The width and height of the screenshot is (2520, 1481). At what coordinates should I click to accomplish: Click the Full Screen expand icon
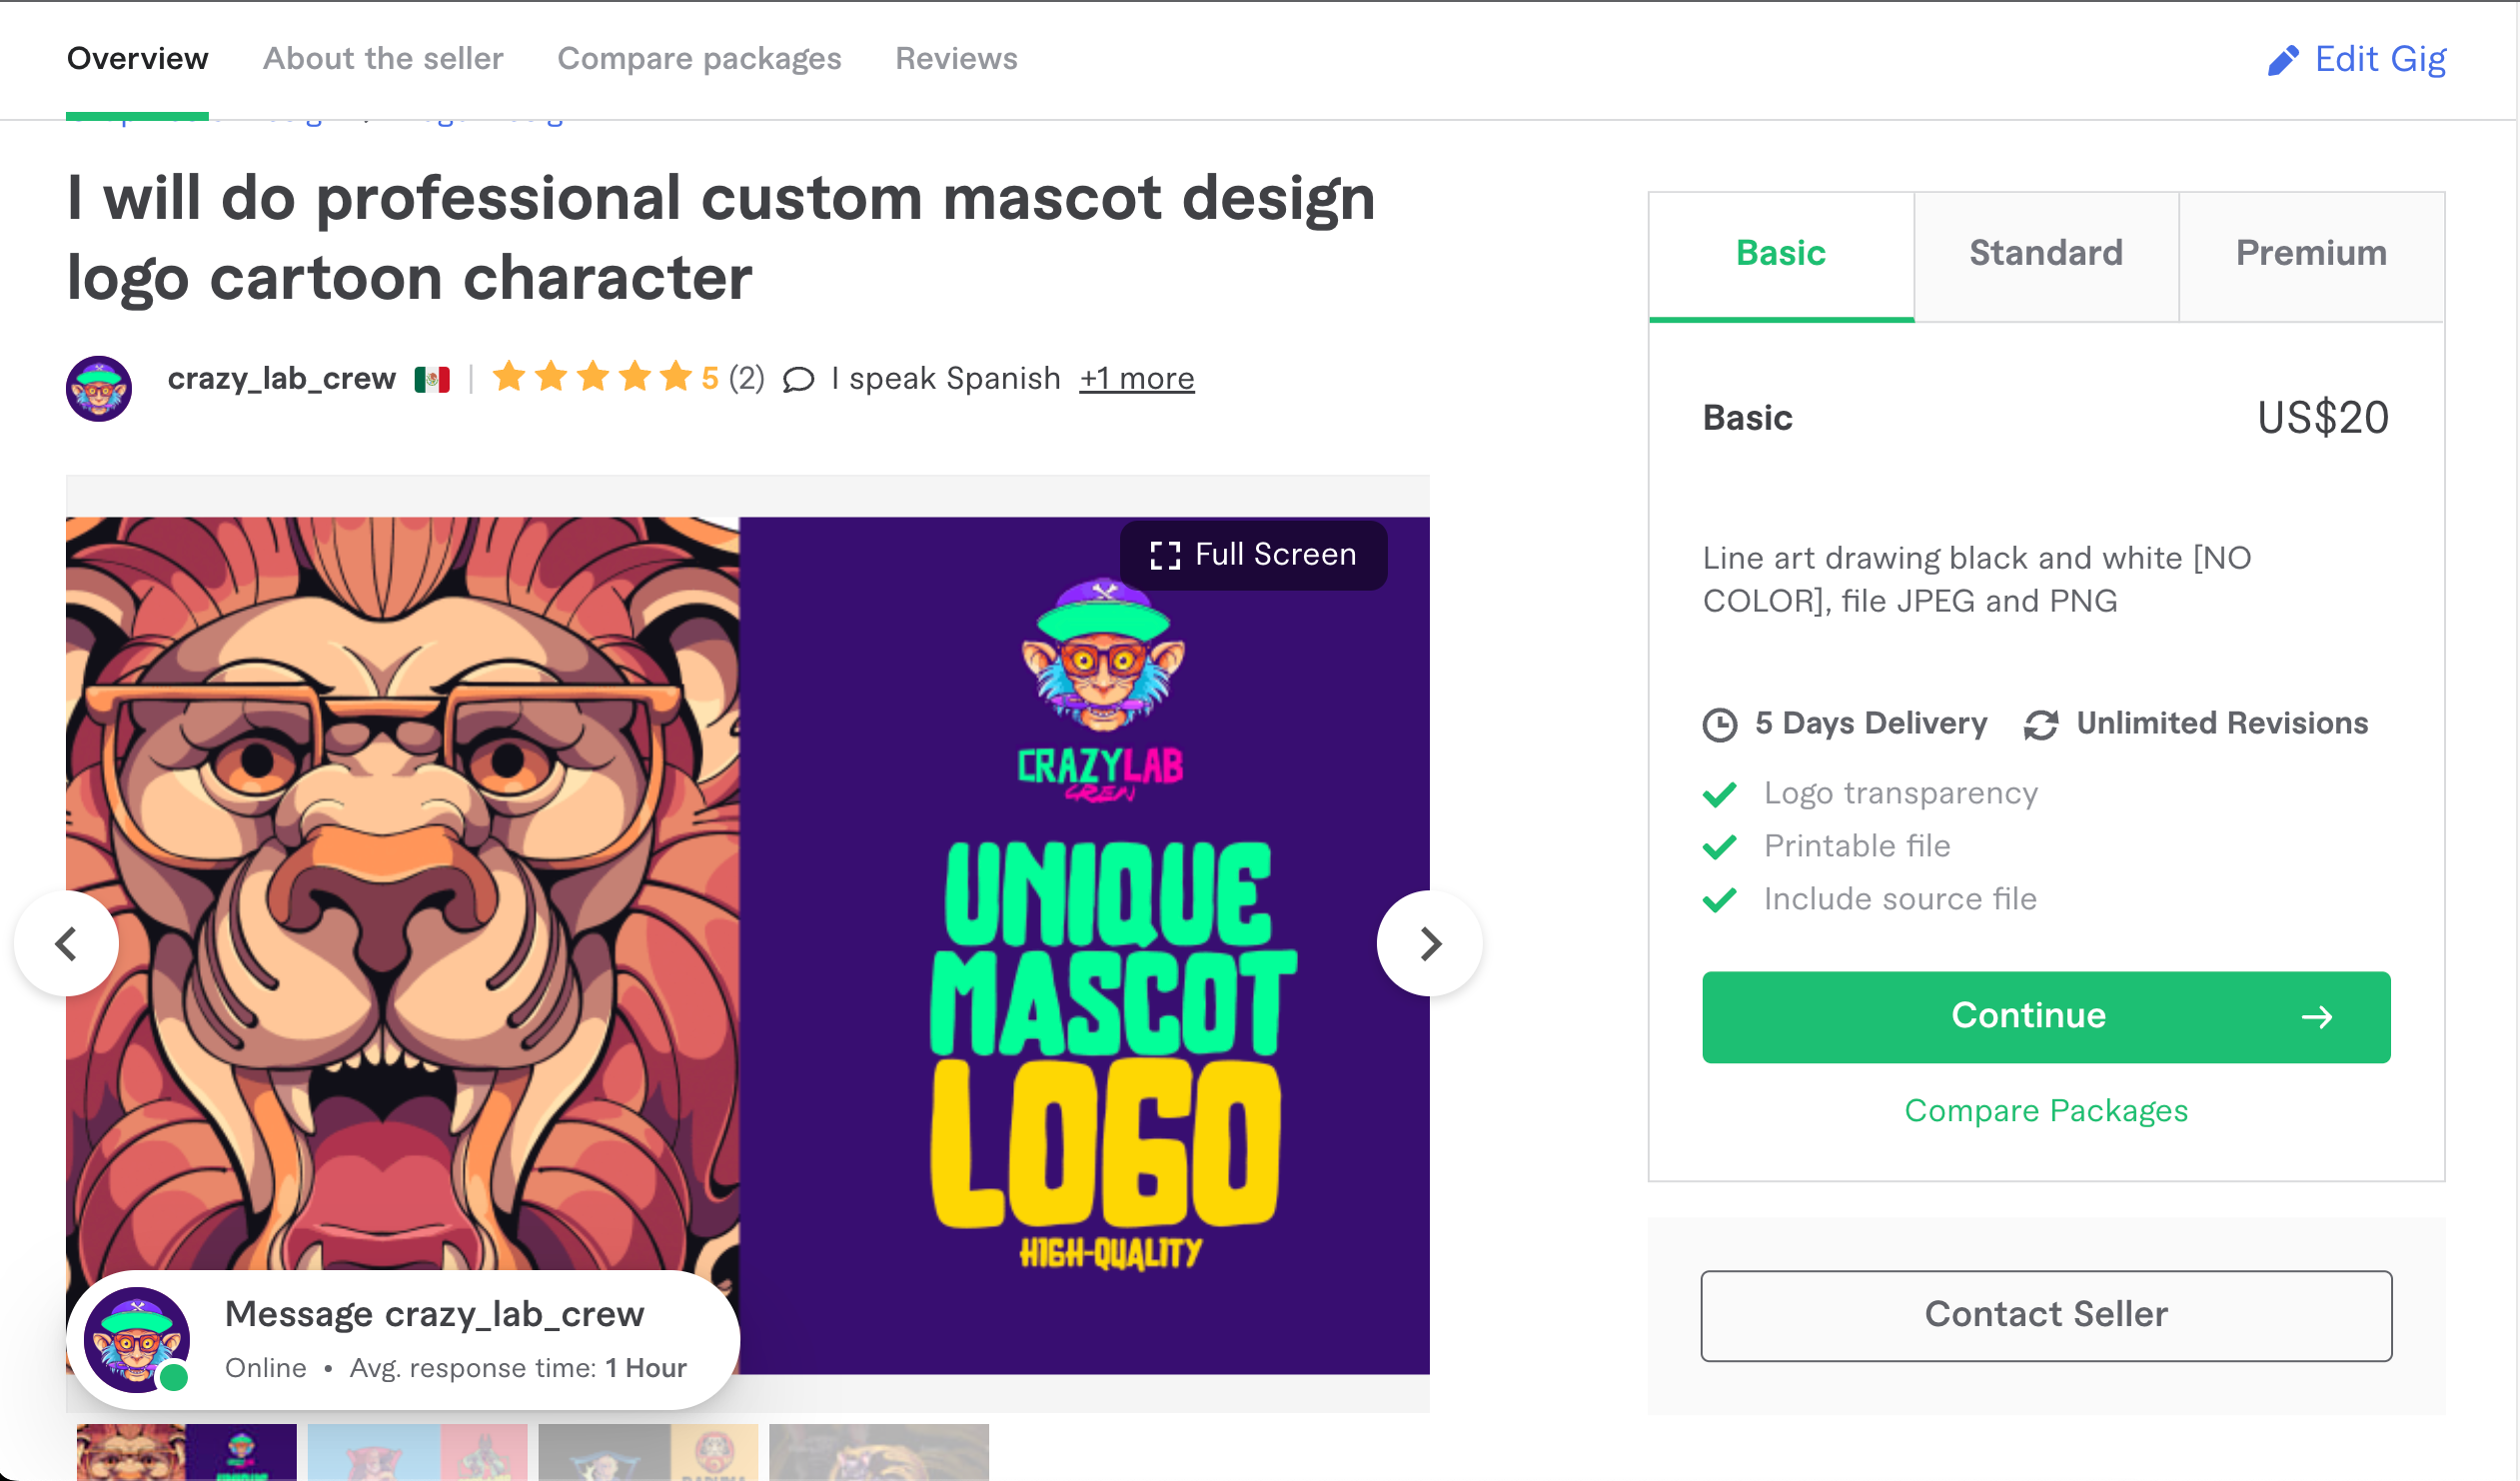[x=1165, y=555]
